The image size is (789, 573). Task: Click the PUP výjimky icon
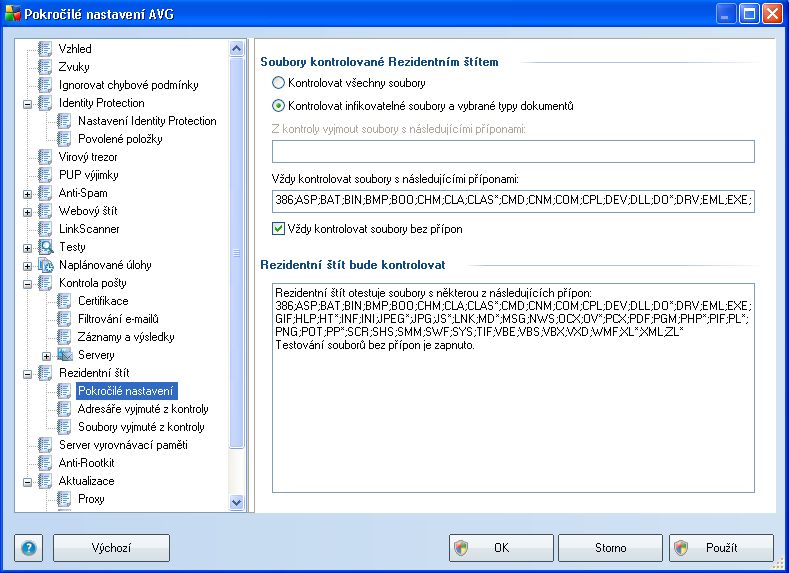45,175
